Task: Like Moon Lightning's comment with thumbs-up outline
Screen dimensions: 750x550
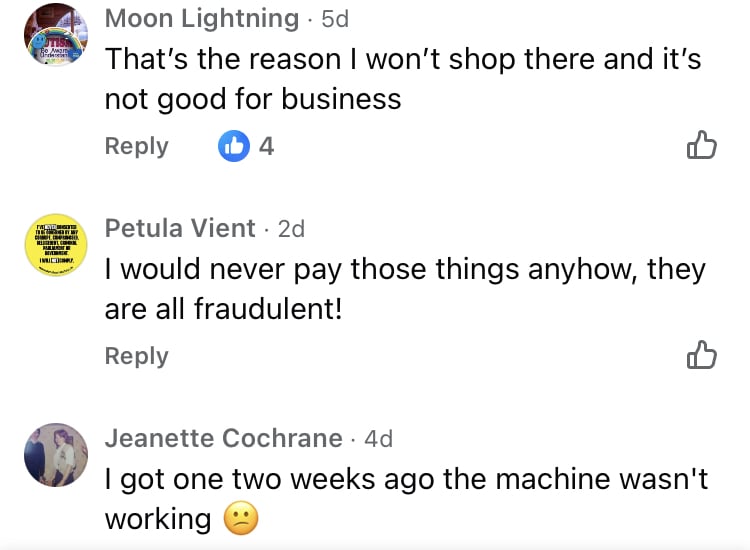Action: [x=702, y=145]
